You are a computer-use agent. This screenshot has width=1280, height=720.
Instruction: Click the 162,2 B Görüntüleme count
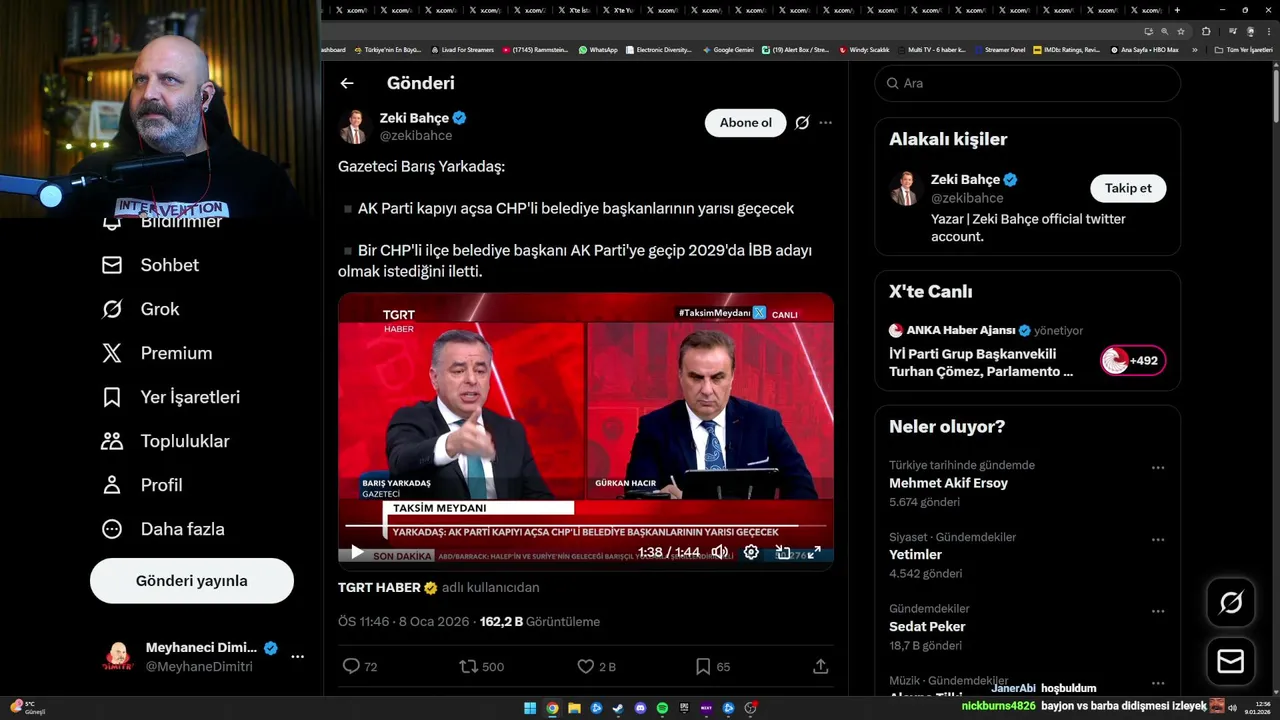pos(540,621)
